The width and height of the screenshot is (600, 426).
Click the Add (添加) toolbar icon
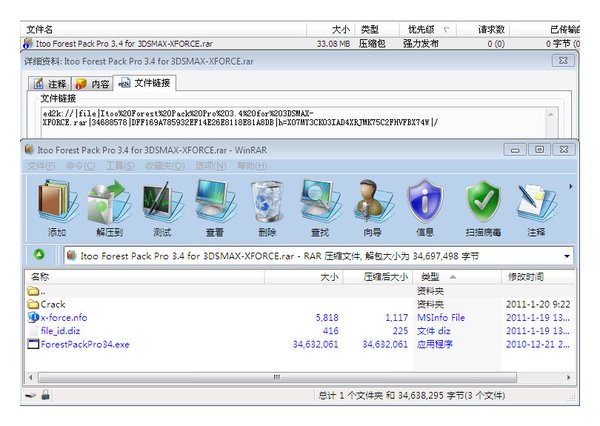[57, 207]
